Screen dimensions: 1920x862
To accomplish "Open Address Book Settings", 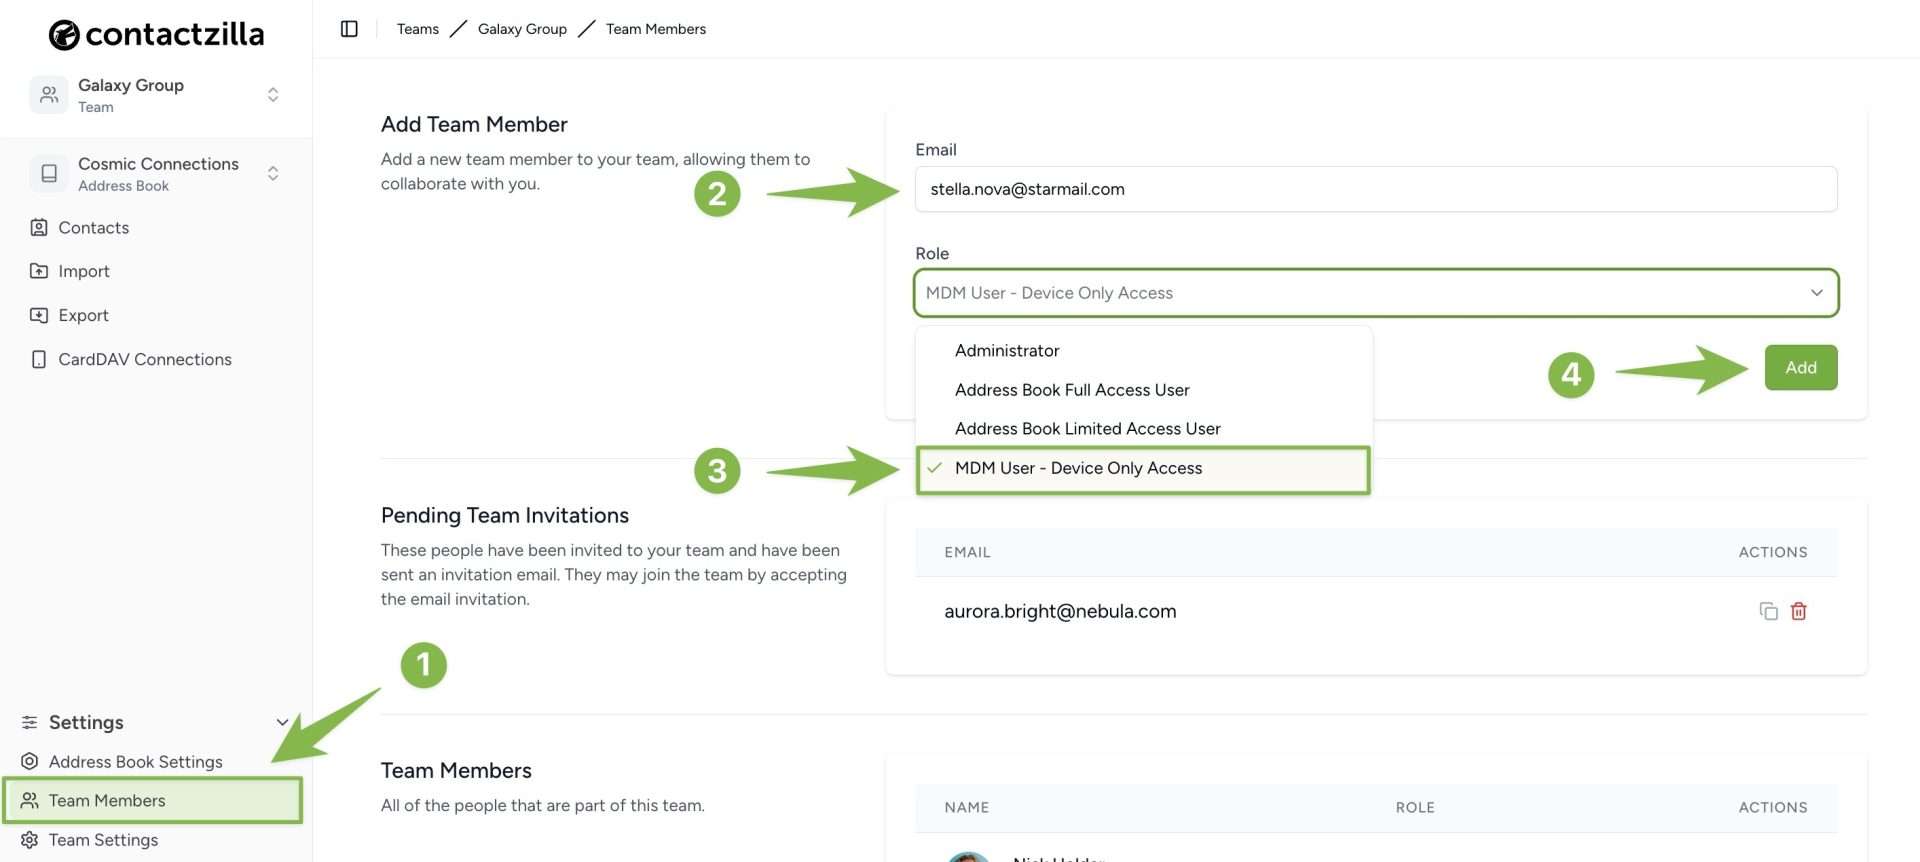I will coord(136,762).
